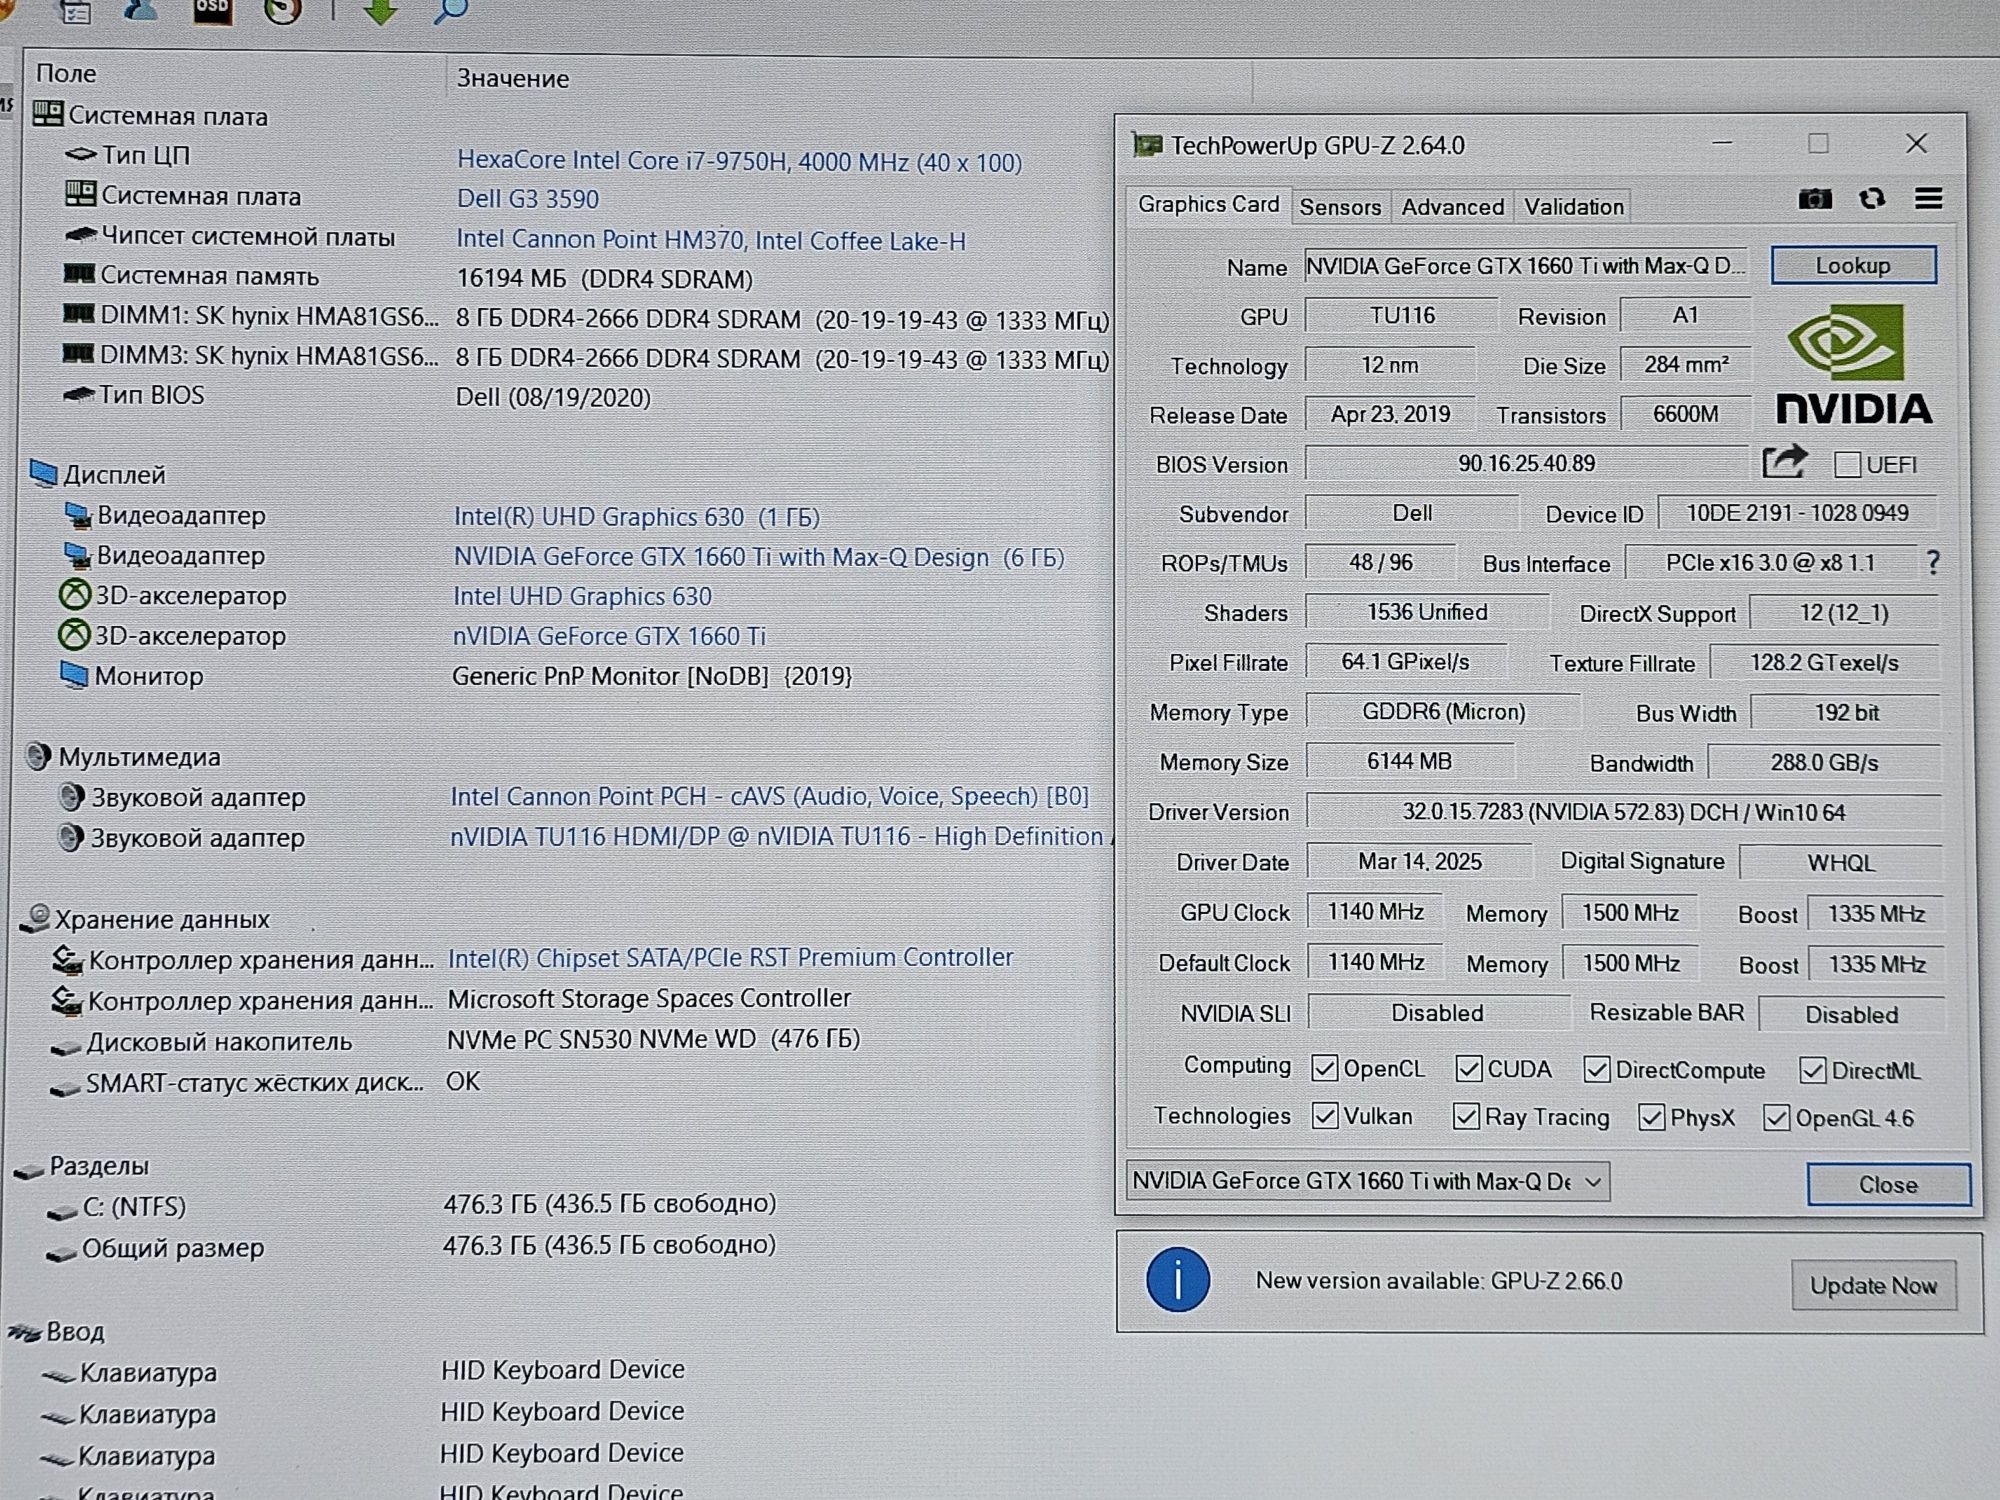Open Dell G3 3590 link

[x=528, y=198]
